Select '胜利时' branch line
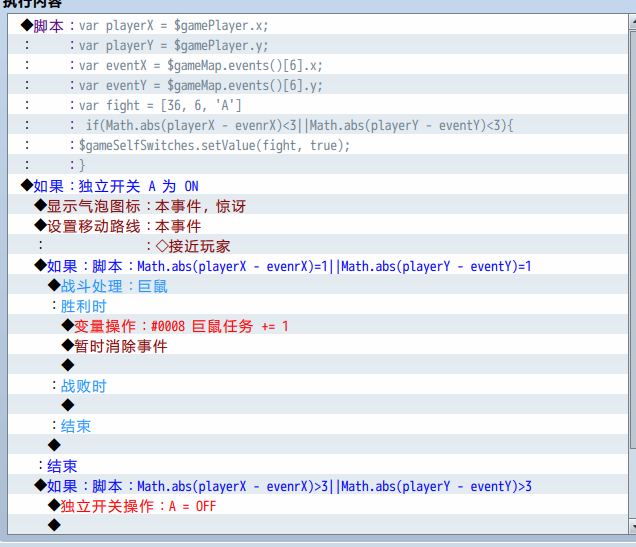Image resolution: width=636 pixels, height=547 pixels. pos(318,305)
